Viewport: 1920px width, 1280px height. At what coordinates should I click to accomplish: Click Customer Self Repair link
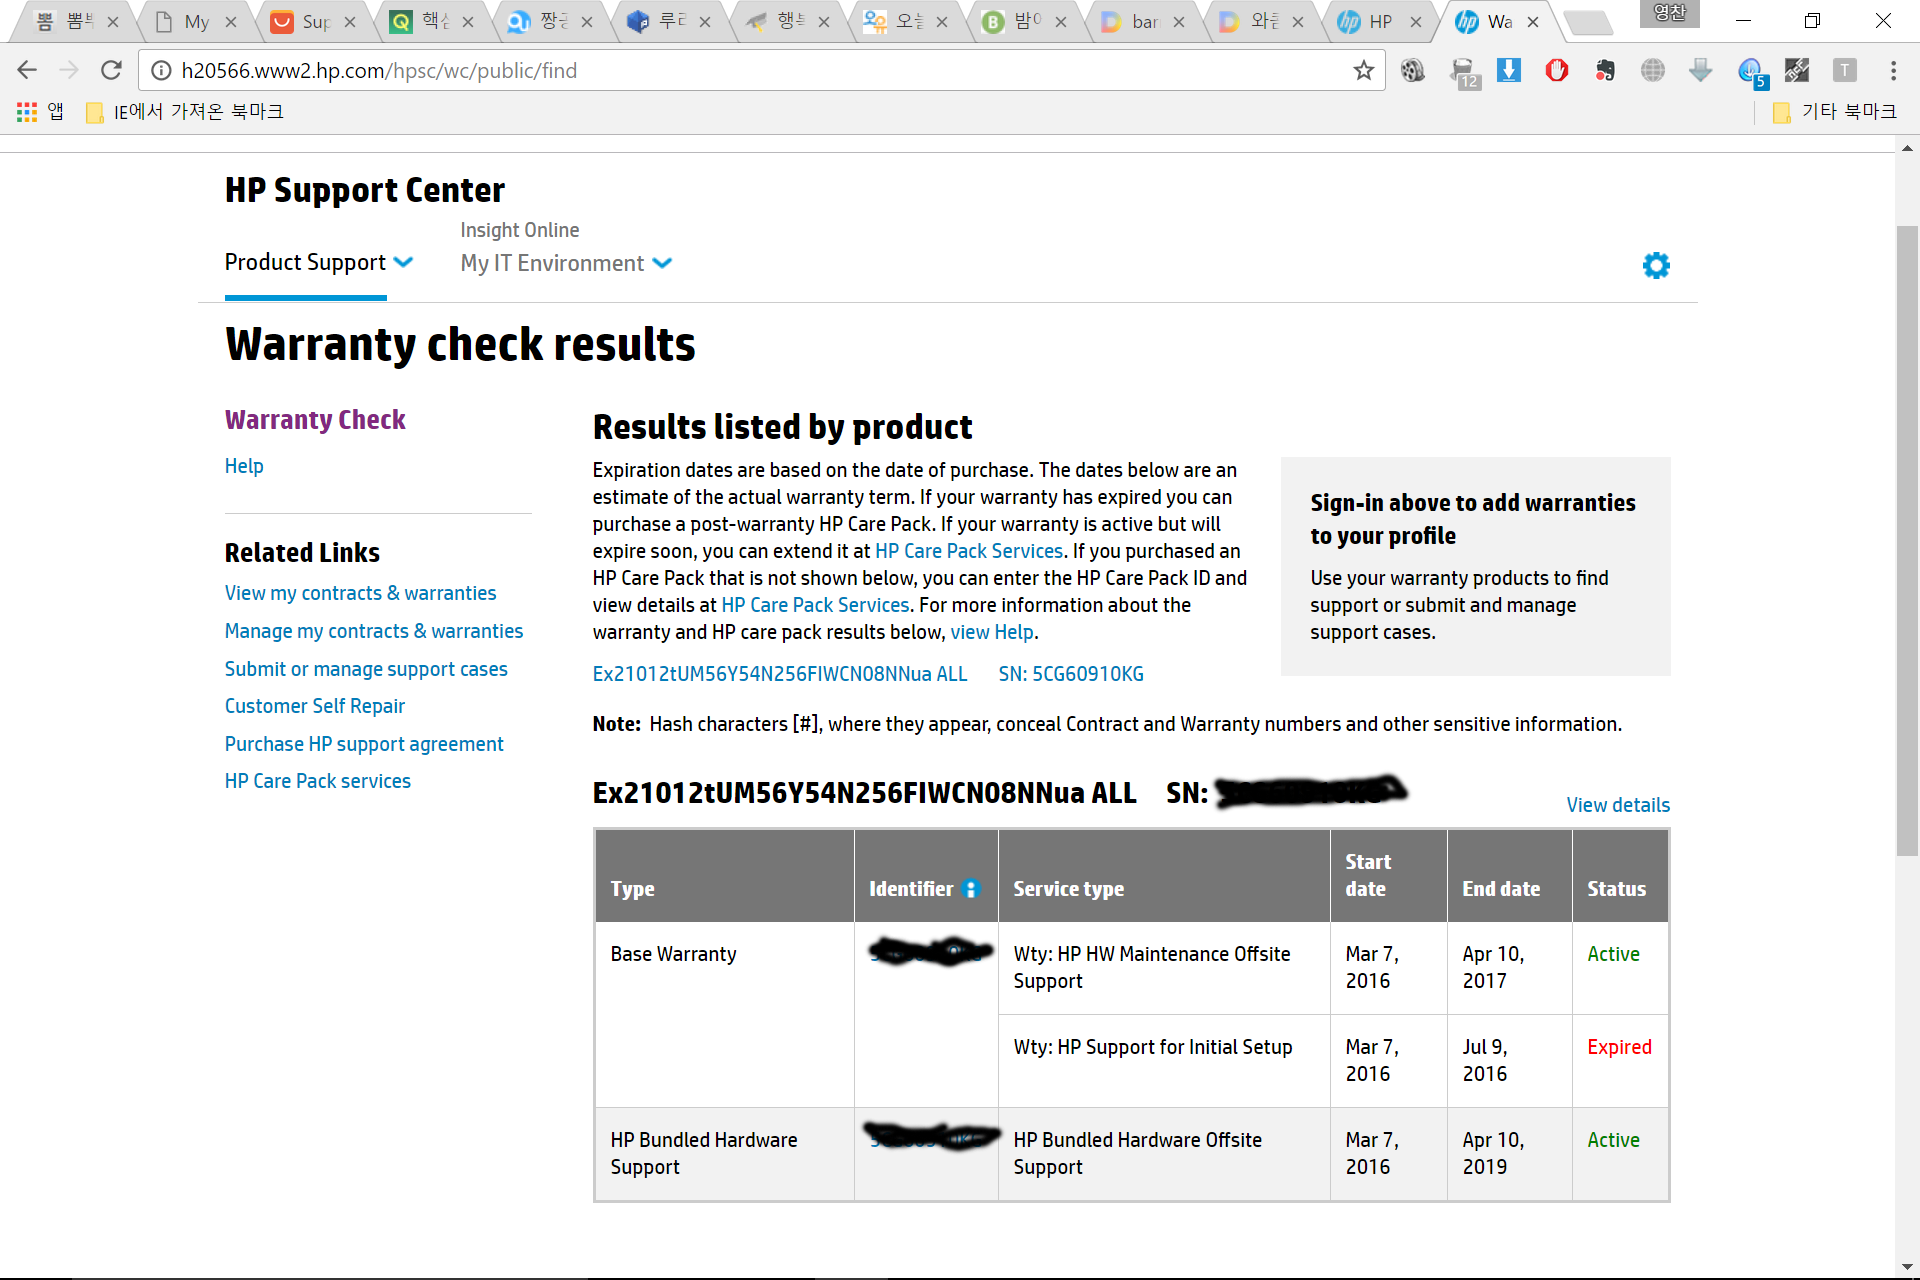[314, 706]
